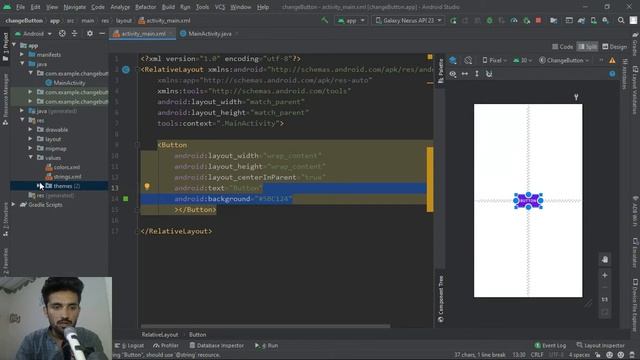Switch to the MainActivity.java tab
The height and width of the screenshot is (360, 640).
209,34
